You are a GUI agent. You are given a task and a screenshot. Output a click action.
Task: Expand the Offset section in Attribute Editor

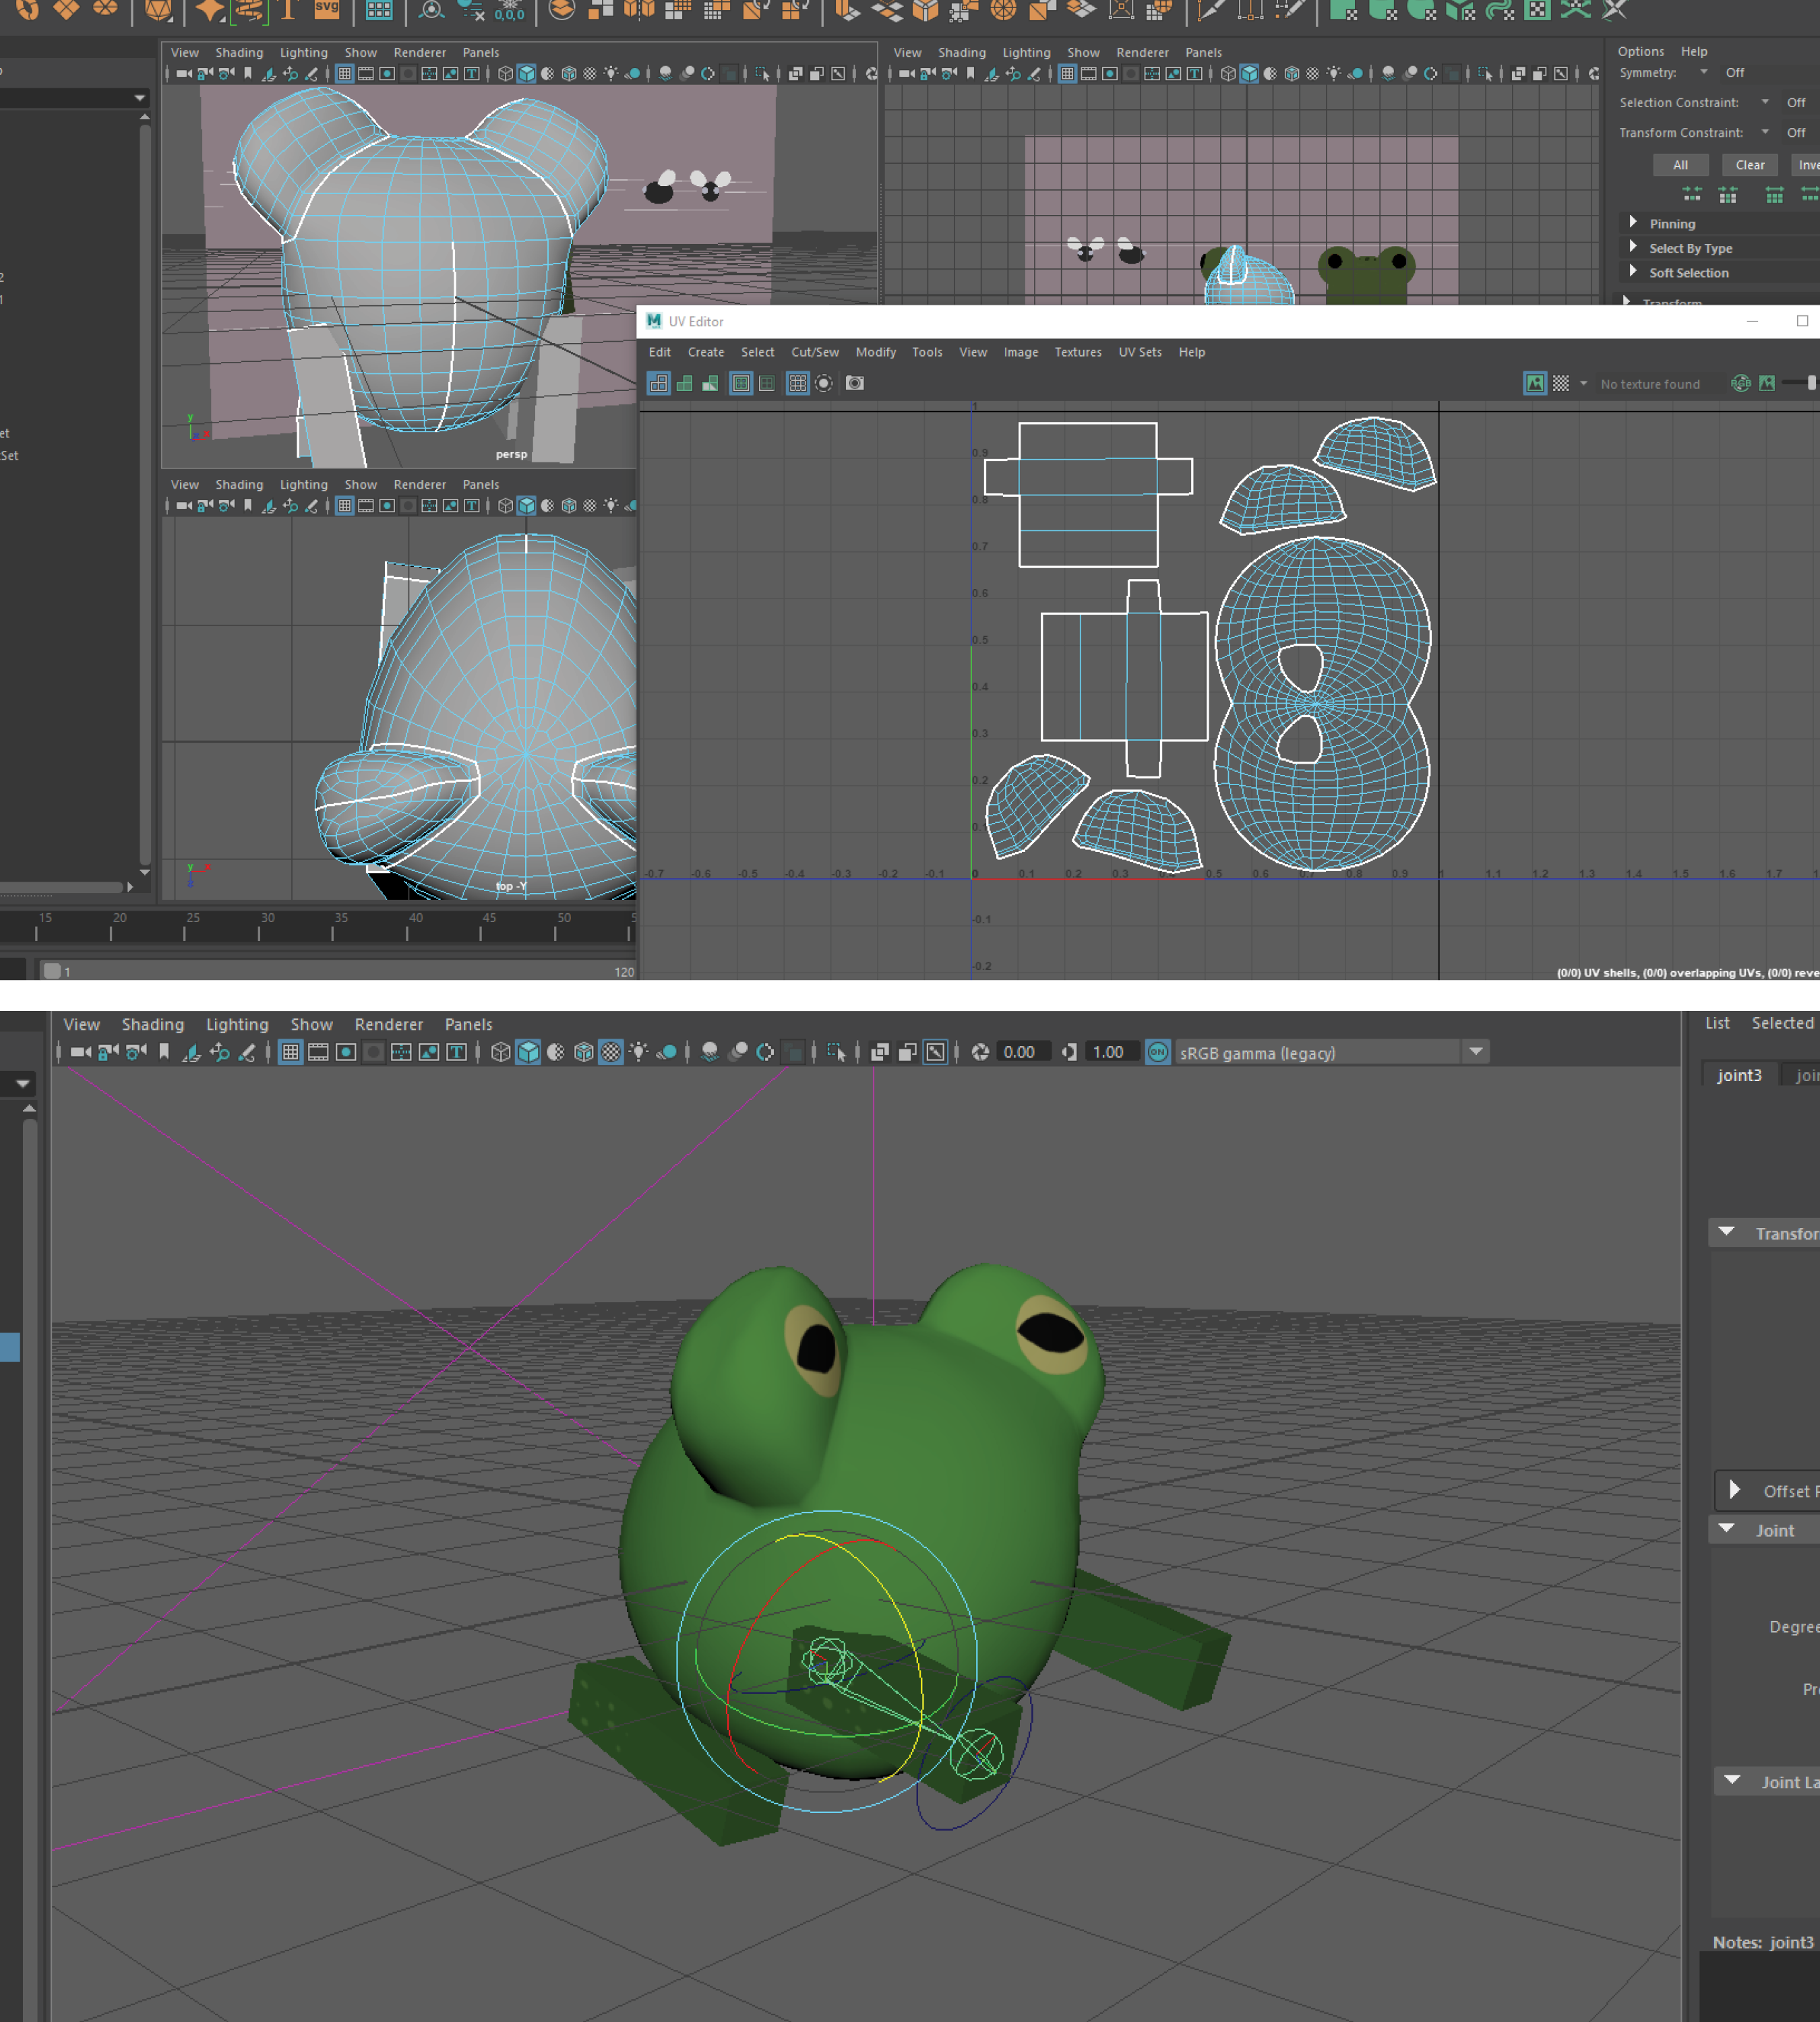coord(1735,1490)
